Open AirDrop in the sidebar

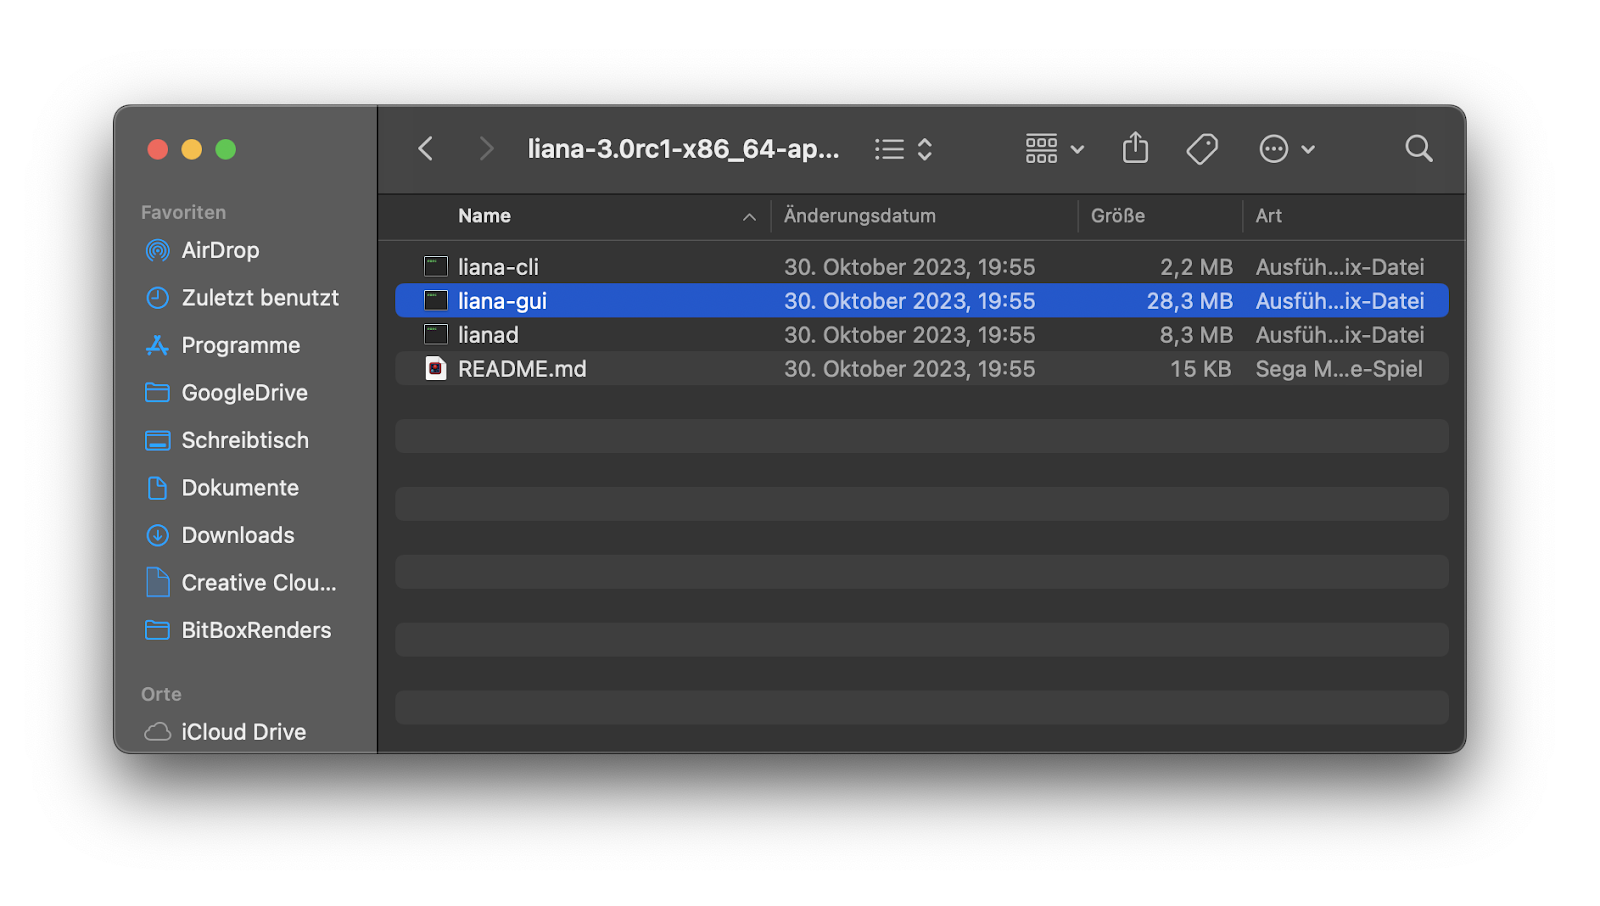(220, 250)
